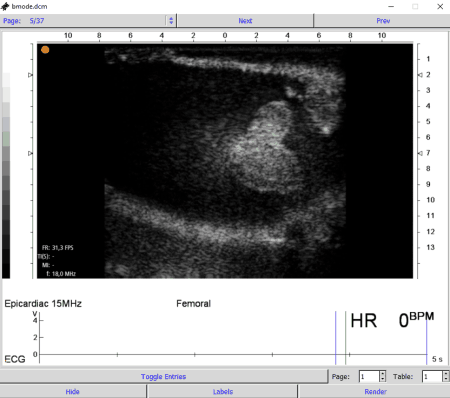Click the right focus triangle beside depth 7
The width and height of the screenshot is (450, 398).
pyautogui.click(x=420, y=153)
